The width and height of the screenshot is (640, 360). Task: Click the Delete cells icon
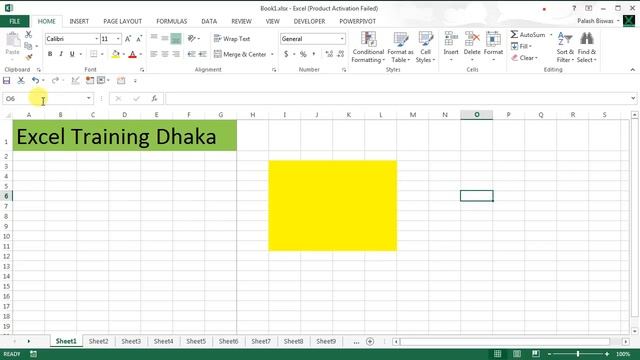[x=472, y=39]
